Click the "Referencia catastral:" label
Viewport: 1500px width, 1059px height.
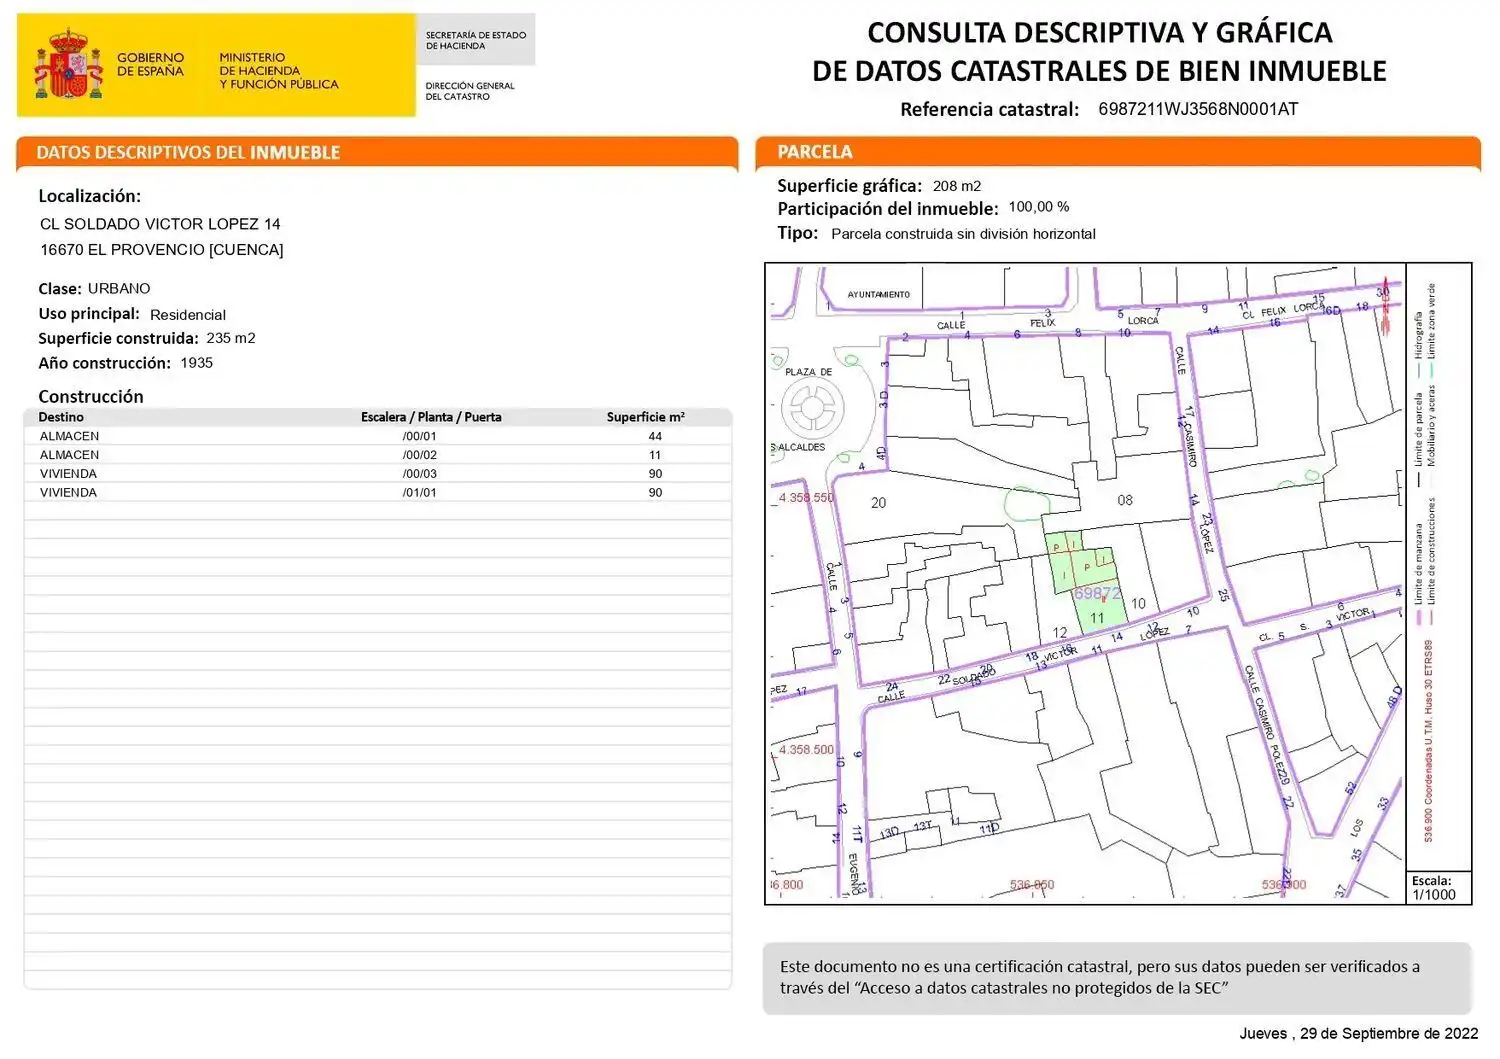[x=990, y=109]
